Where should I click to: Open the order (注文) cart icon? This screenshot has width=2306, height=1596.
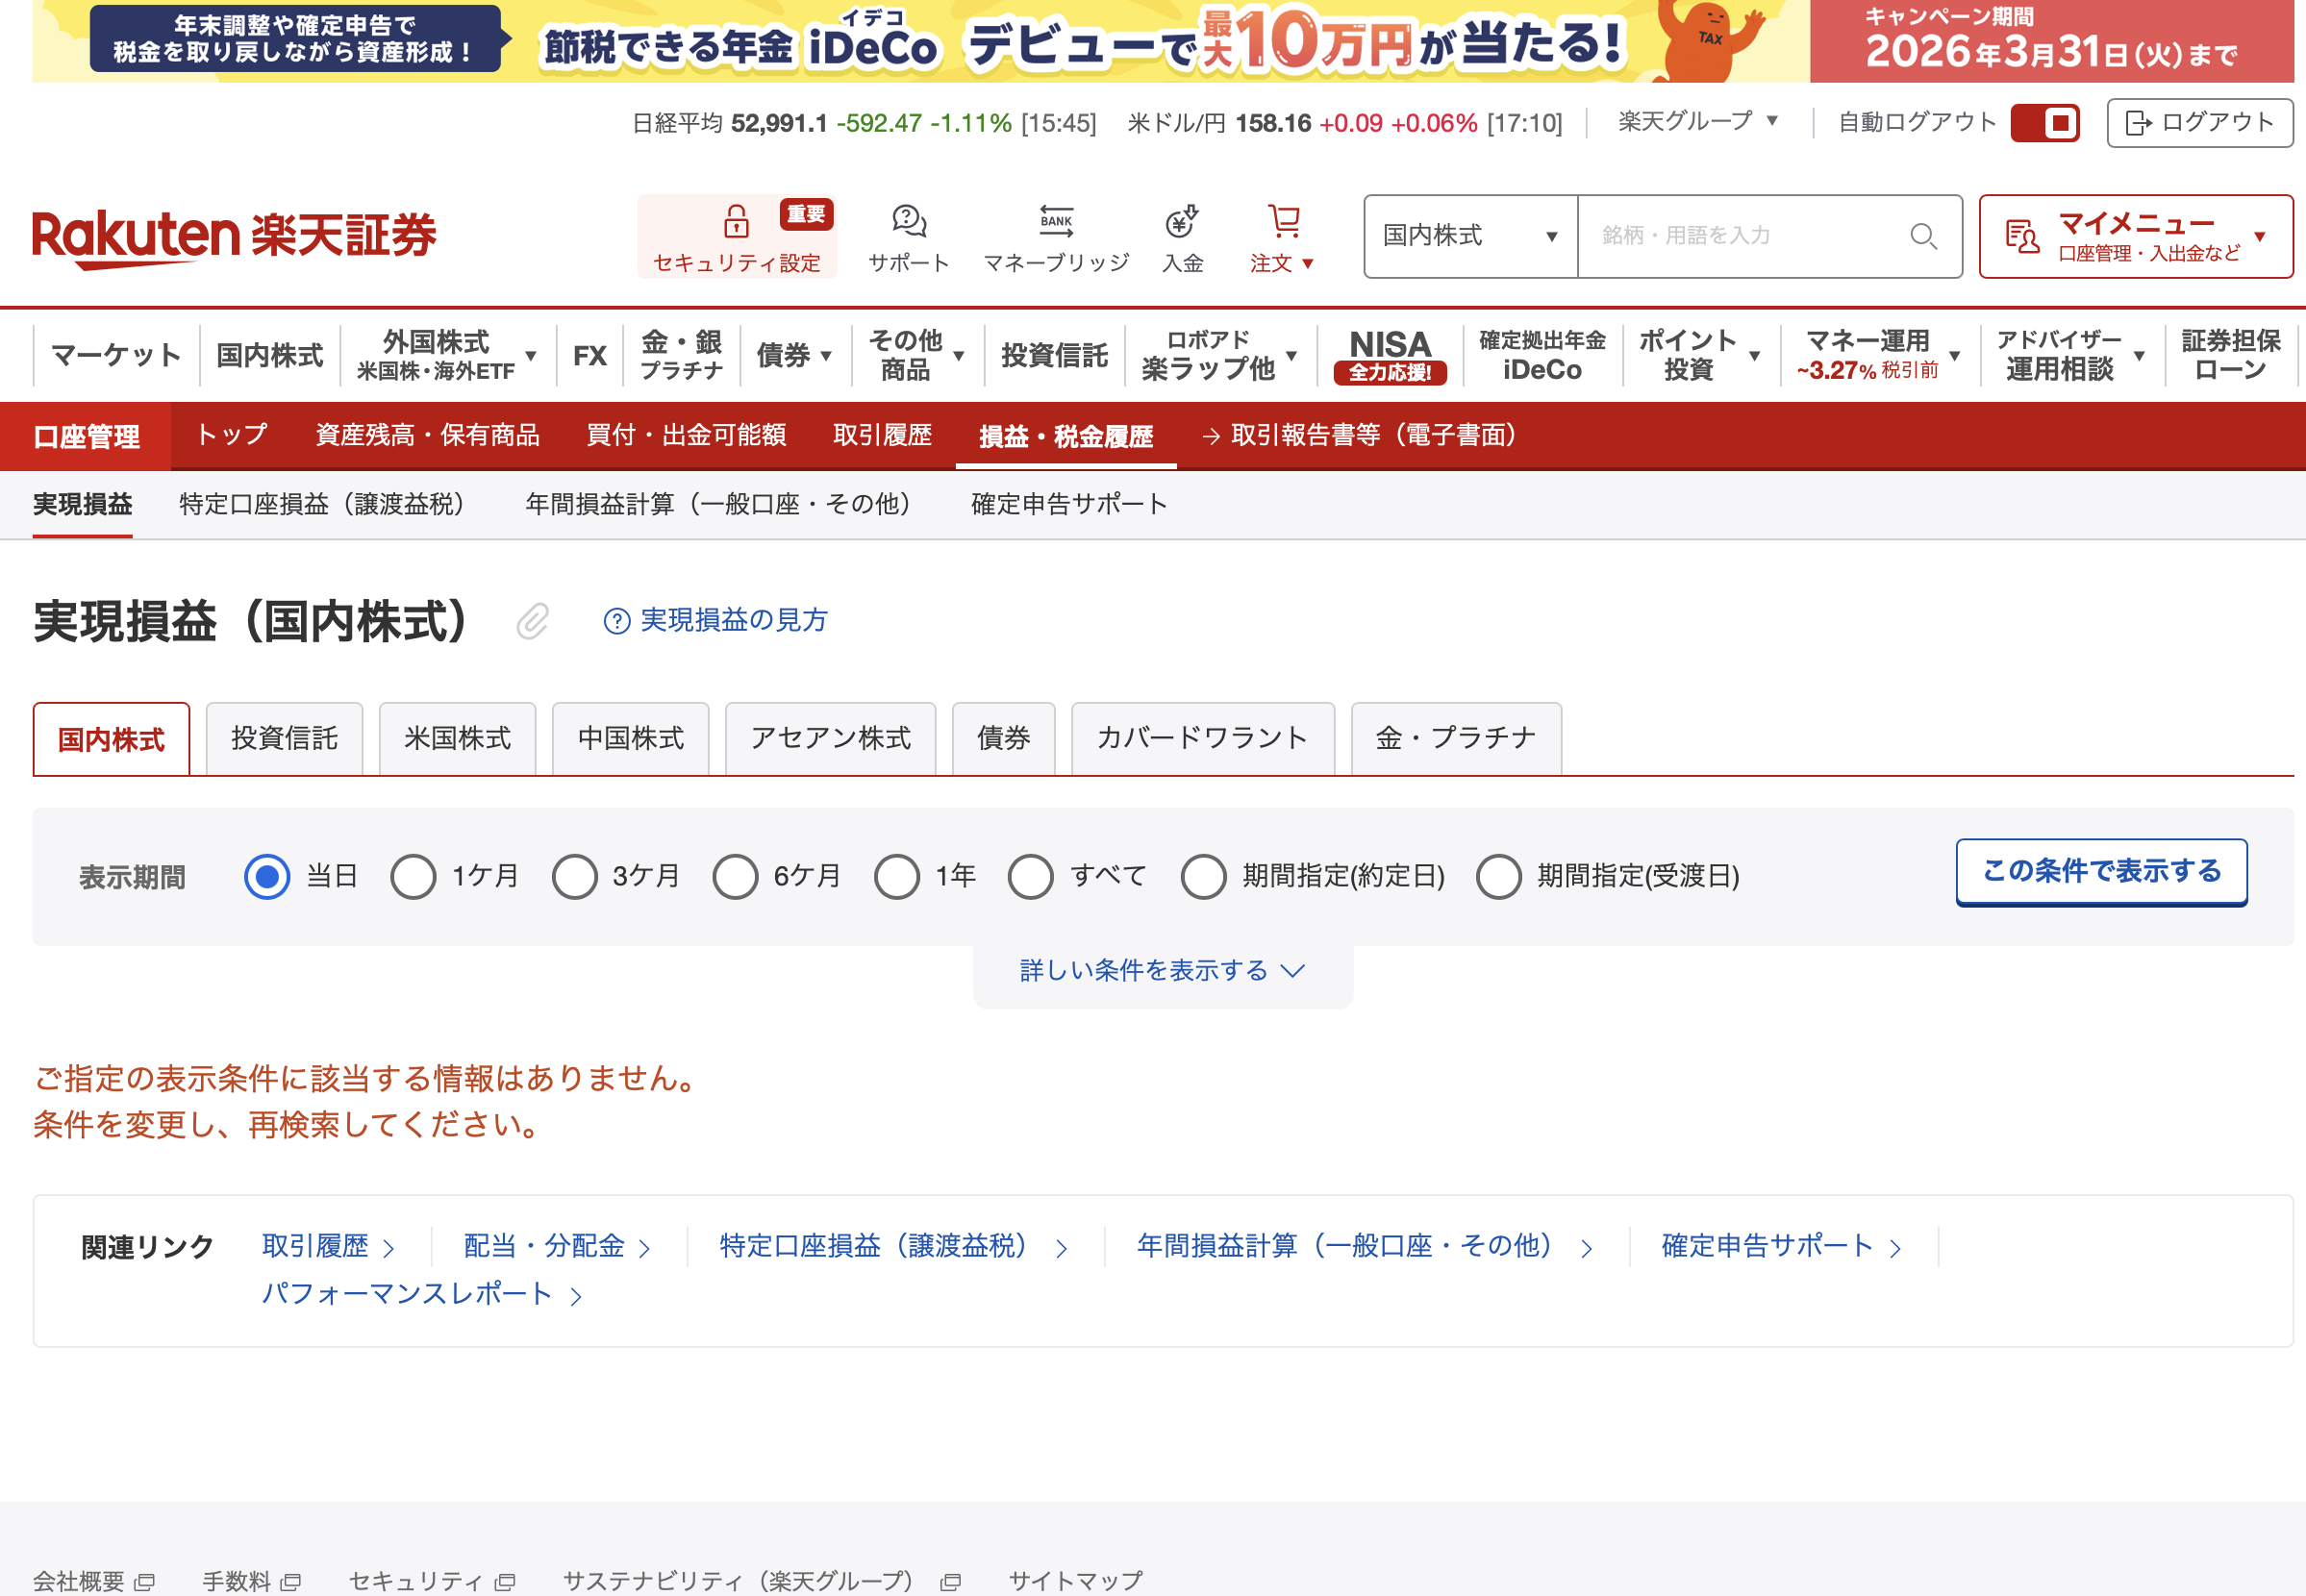1283,221
